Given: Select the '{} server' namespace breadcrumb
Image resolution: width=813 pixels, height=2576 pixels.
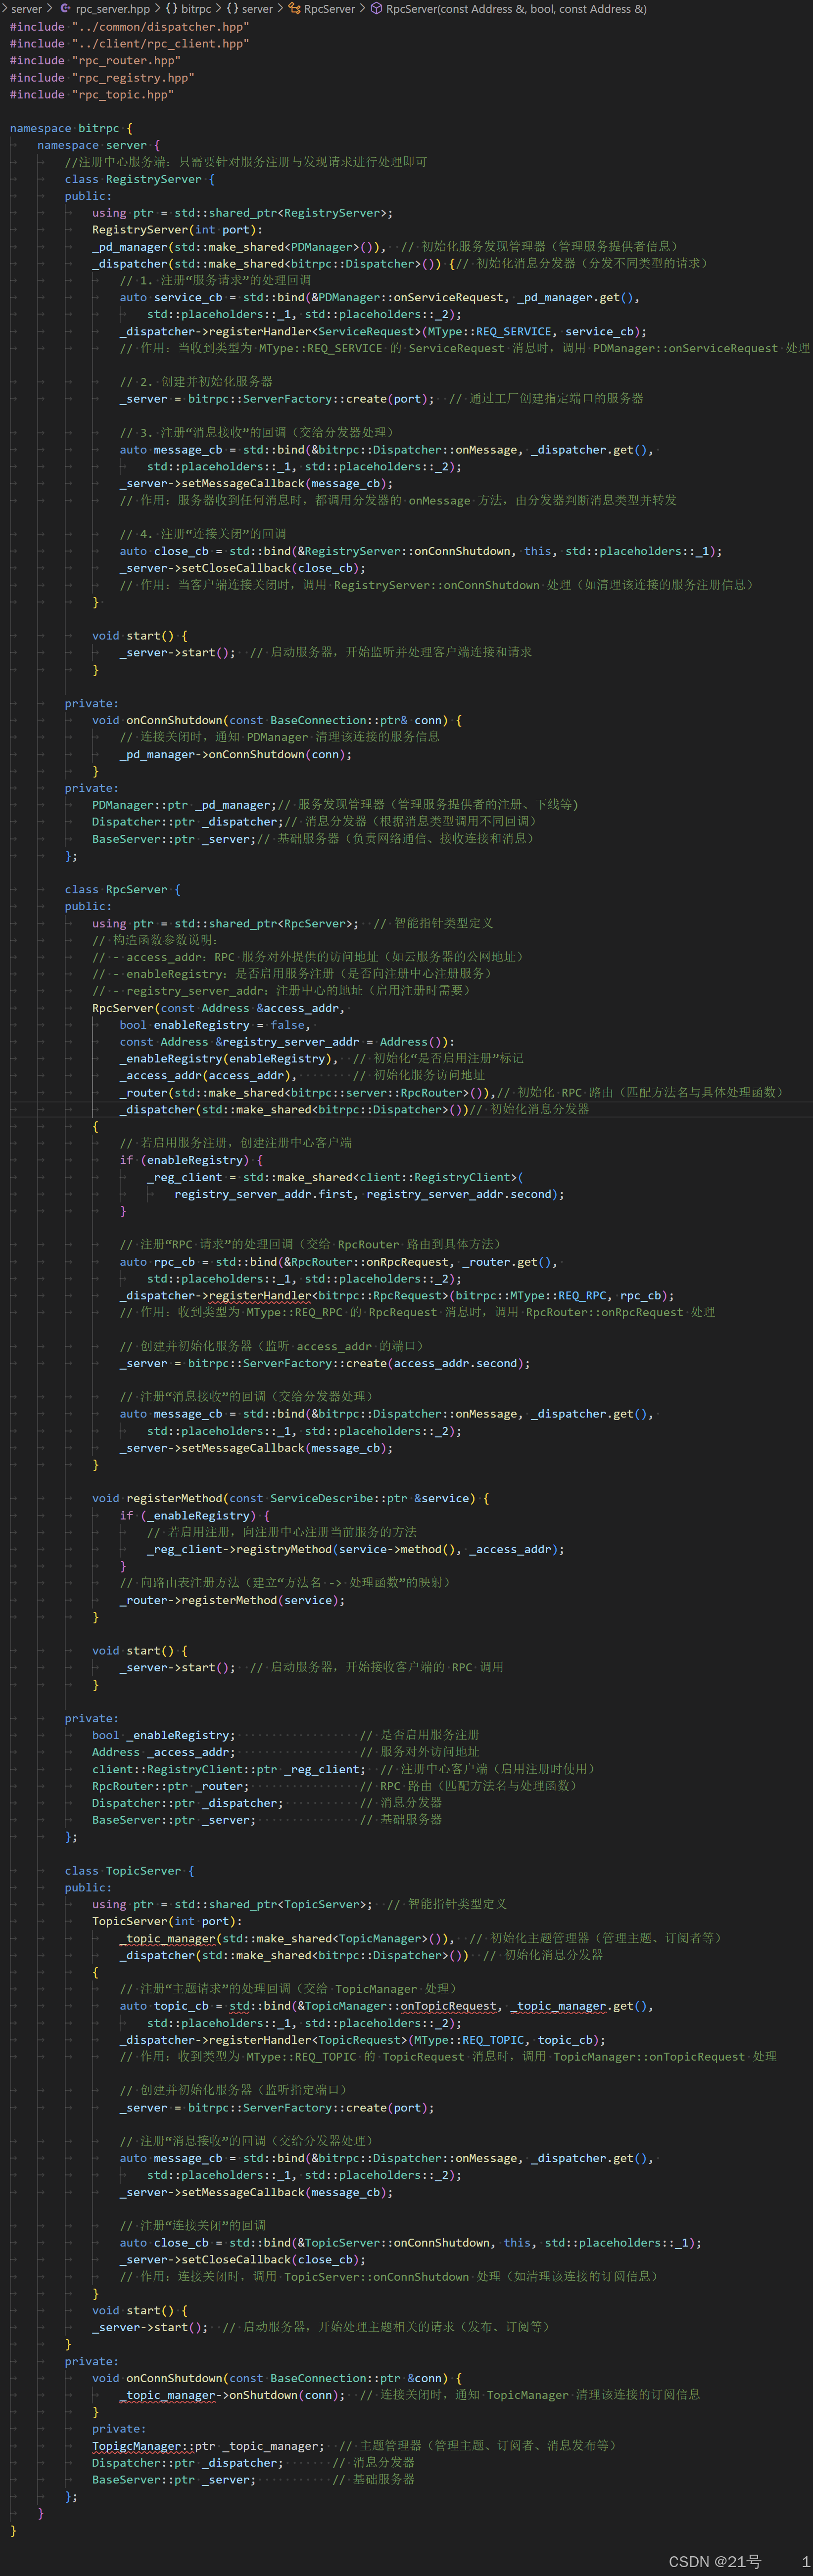Looking at the screenshot, I should pyautogui.click(x=250, y=9).
